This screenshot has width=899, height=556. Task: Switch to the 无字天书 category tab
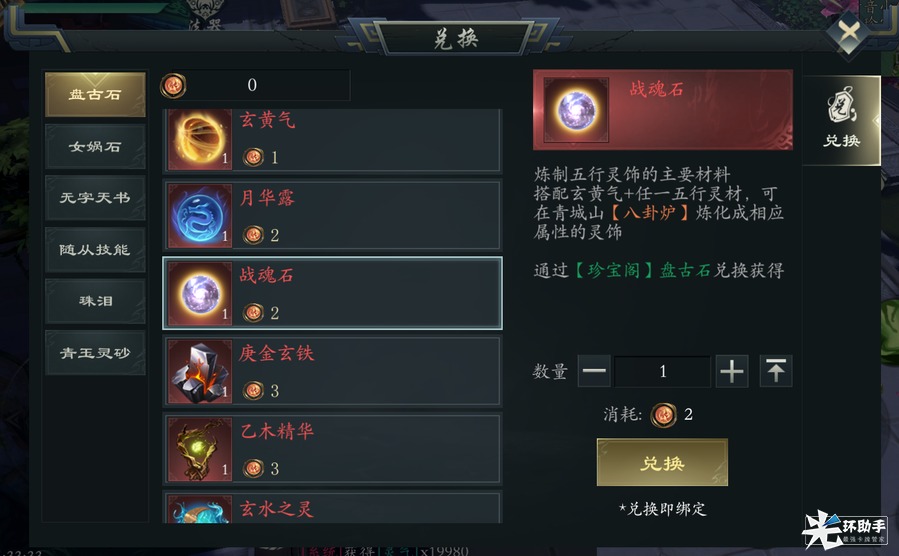[95, 198]
